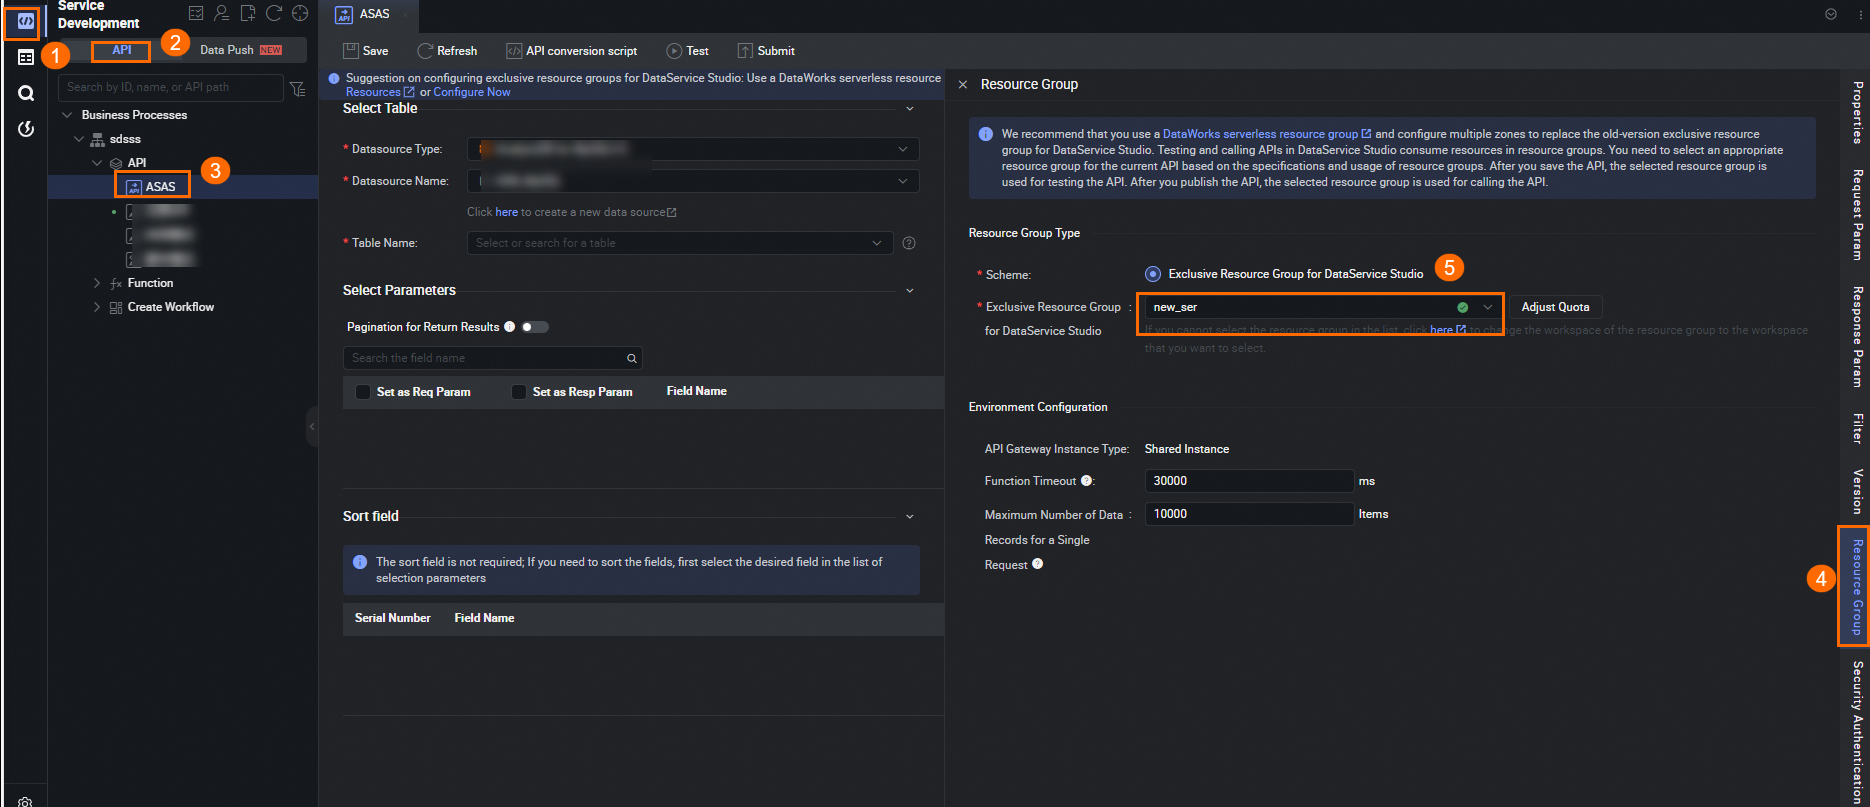Click info icon beside Pagination for Return Results
This screenshot has width=1870, height=807.
click(x=510, y=327)
